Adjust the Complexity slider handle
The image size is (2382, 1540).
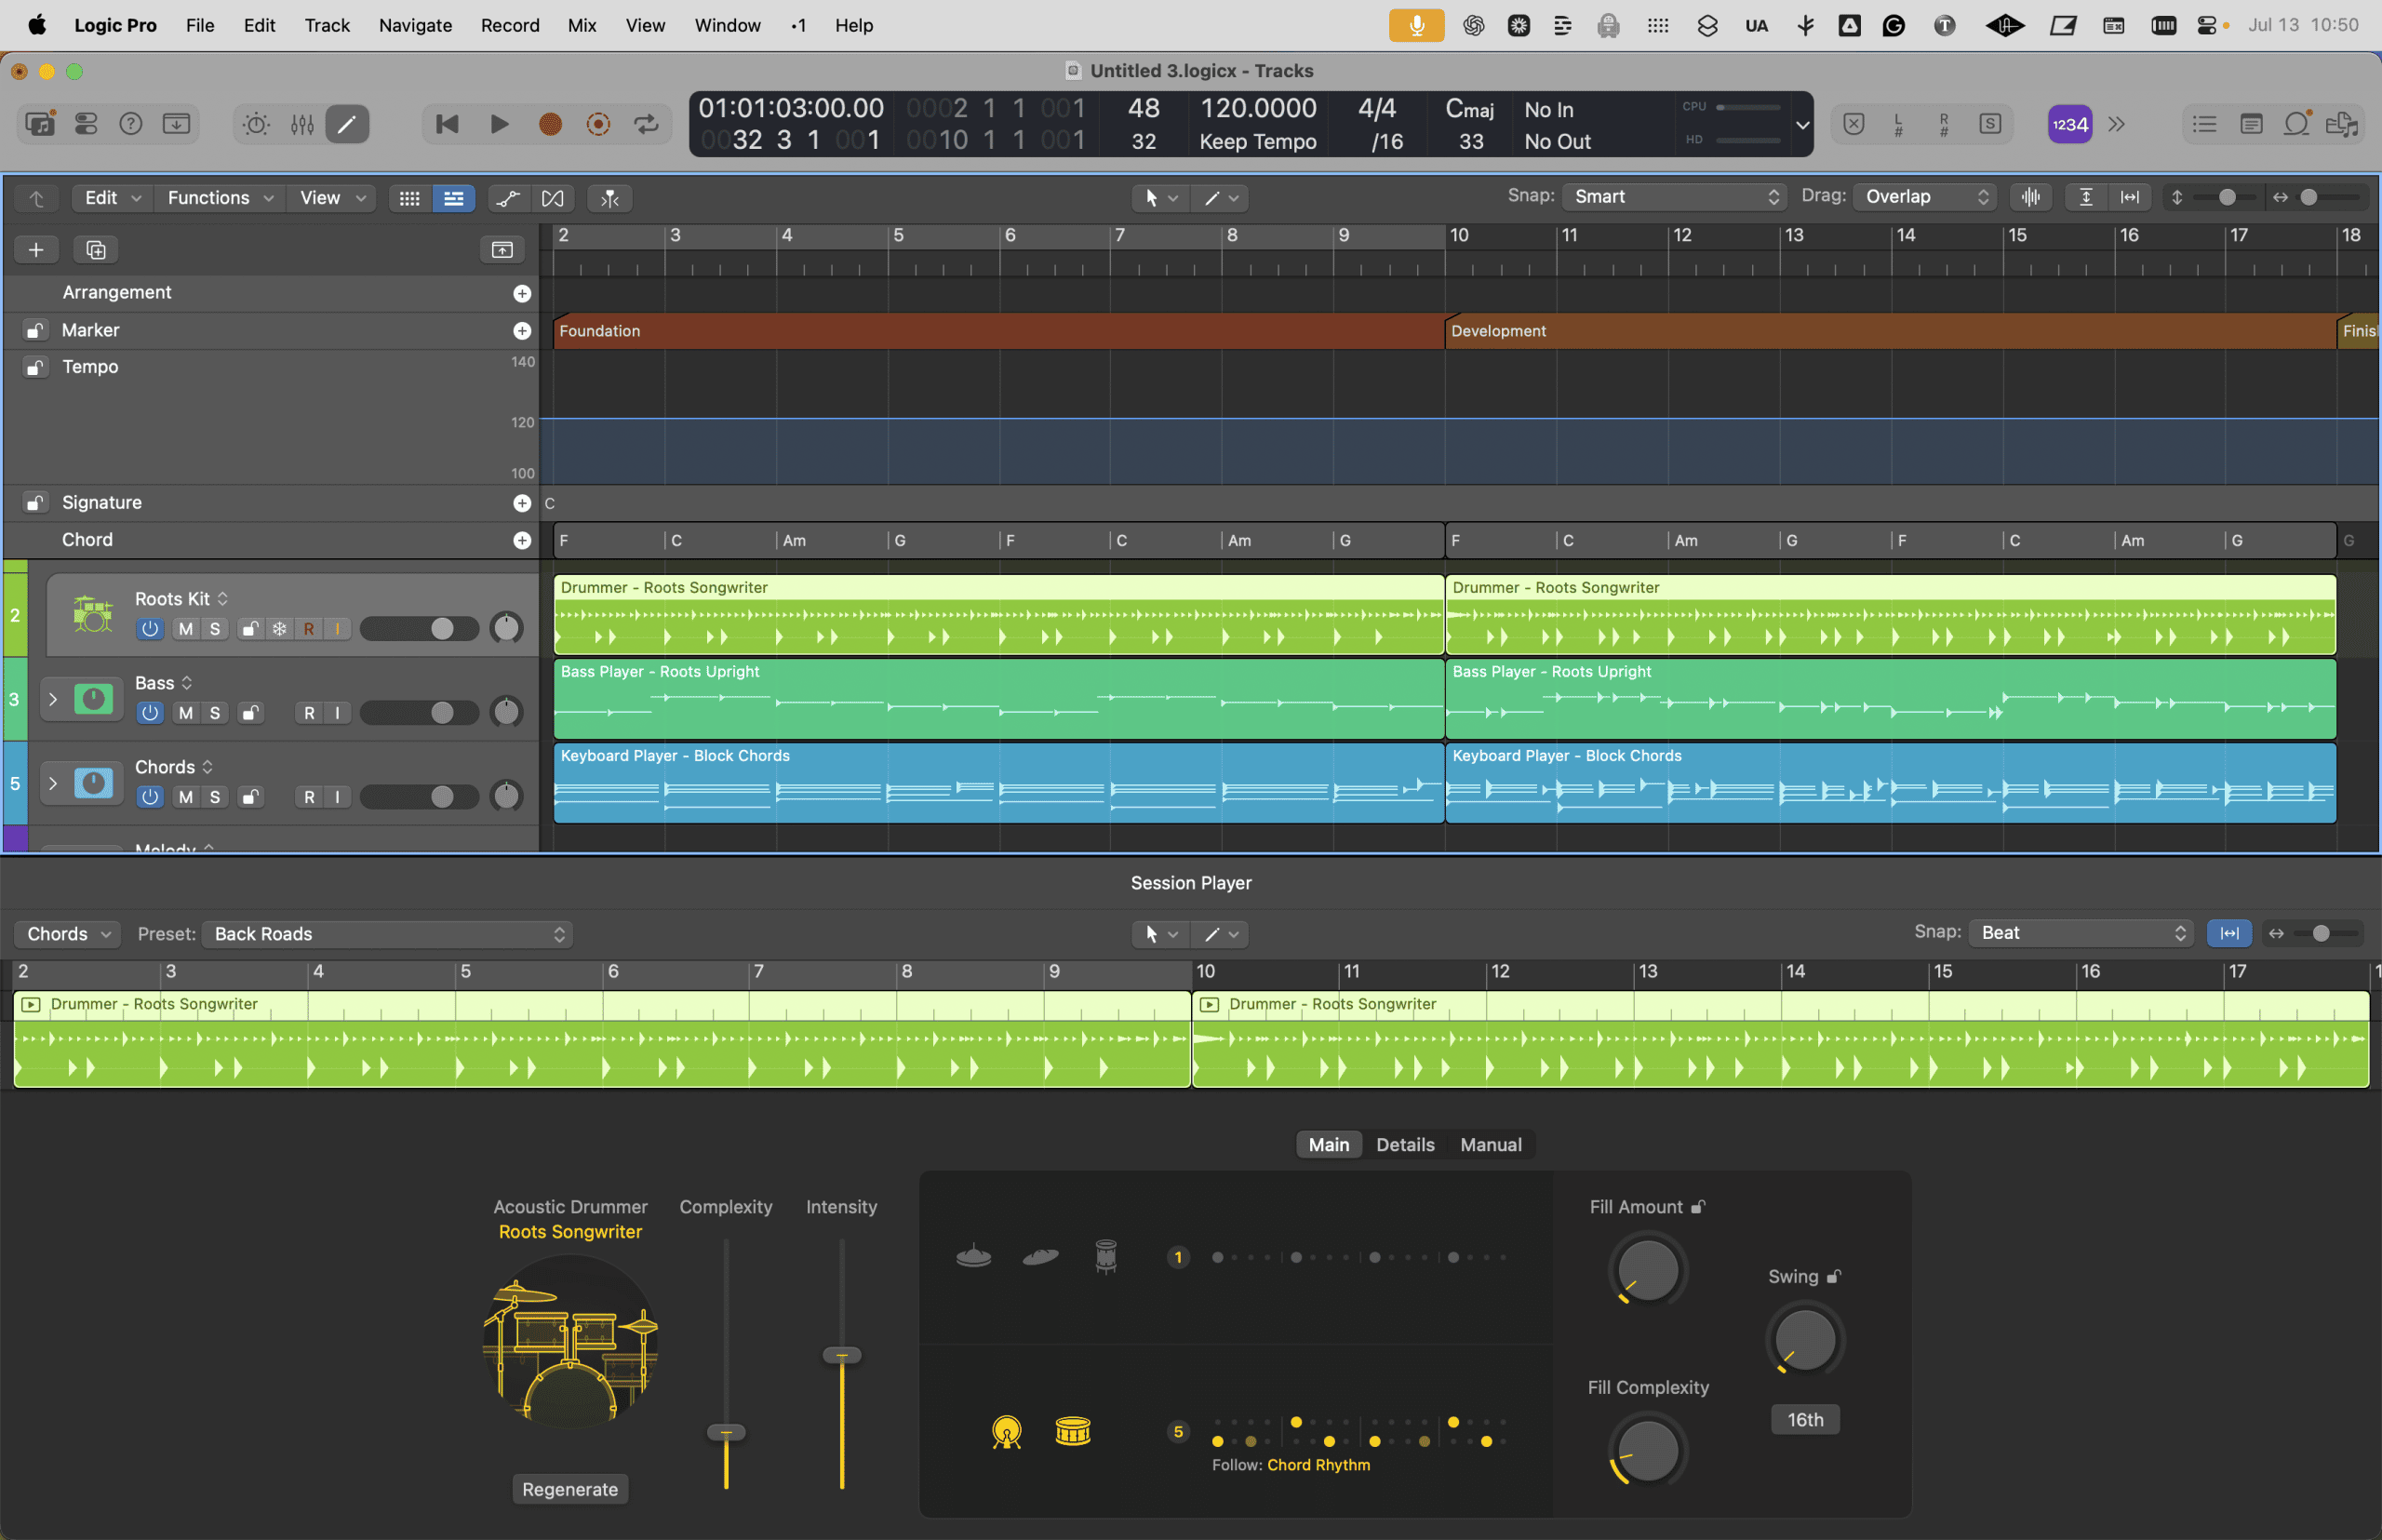tap(726, 1433)
